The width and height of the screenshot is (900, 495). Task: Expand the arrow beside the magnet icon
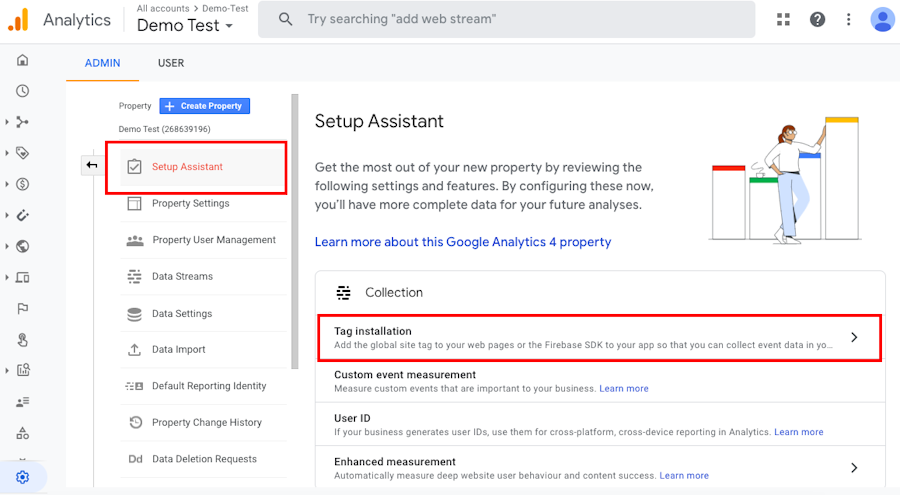tap(6, 215)
